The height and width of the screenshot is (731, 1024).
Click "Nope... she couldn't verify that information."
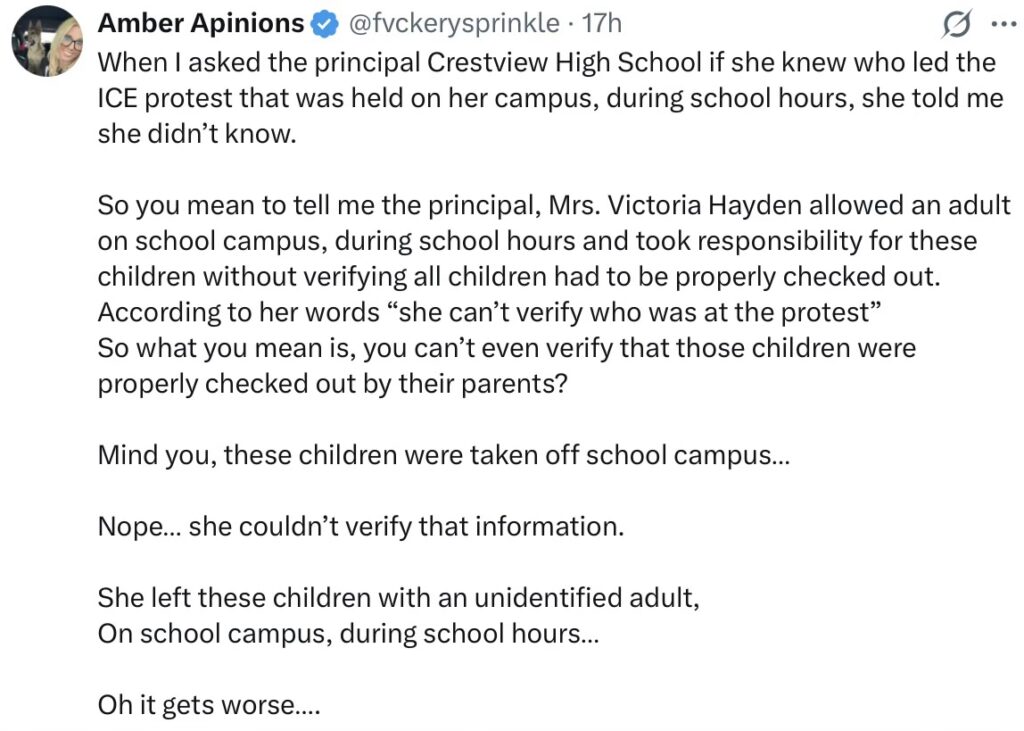(360, 527)
